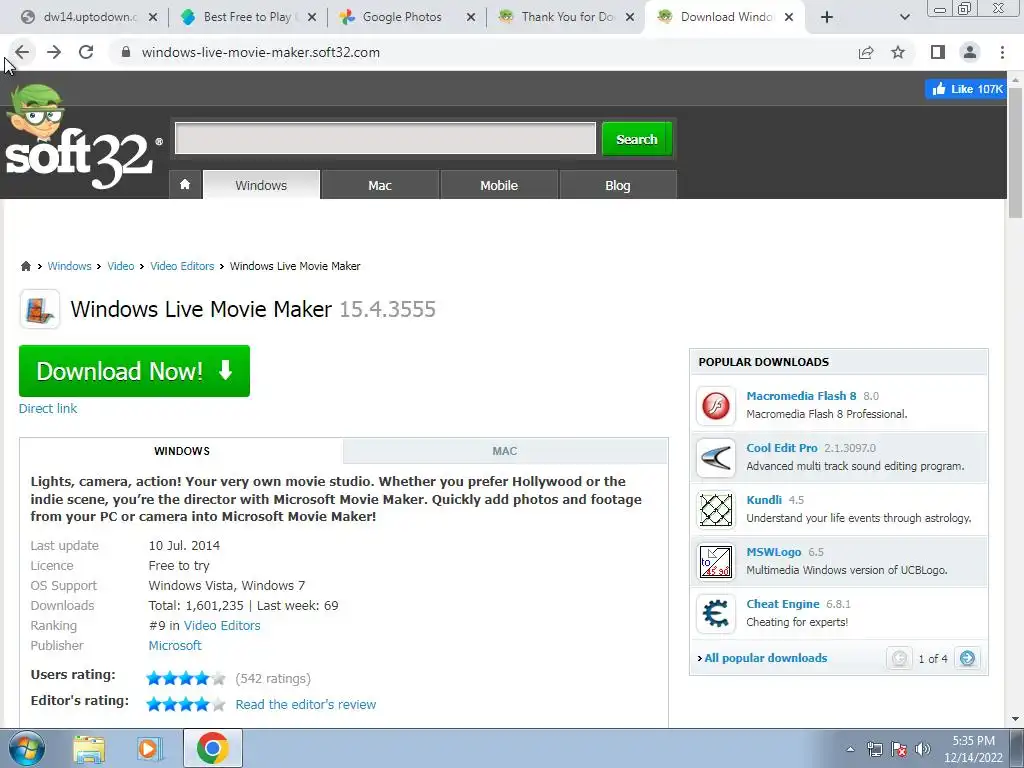Go to next popular downloads page
1024x768 pixels.
tap(967, 658)
